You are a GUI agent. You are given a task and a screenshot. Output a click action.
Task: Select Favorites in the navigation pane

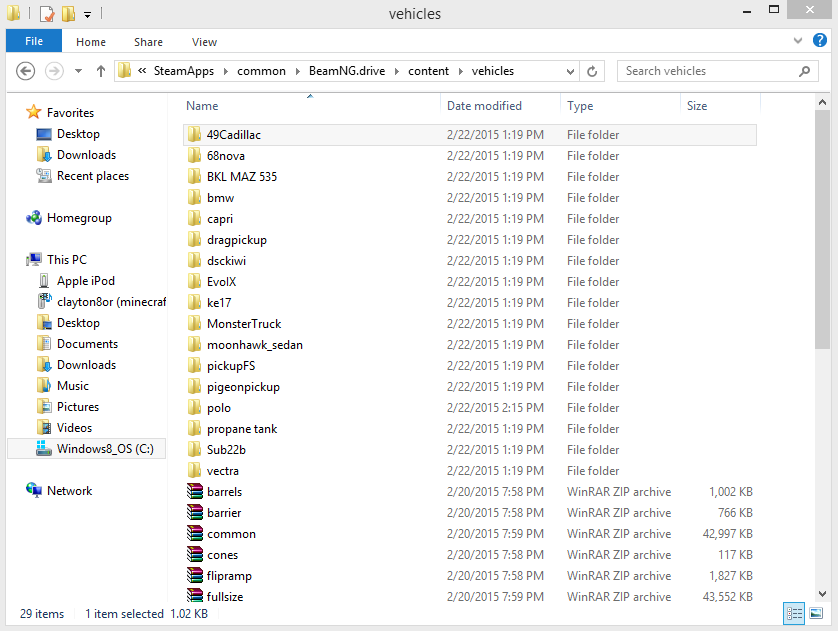coord(70,113)
